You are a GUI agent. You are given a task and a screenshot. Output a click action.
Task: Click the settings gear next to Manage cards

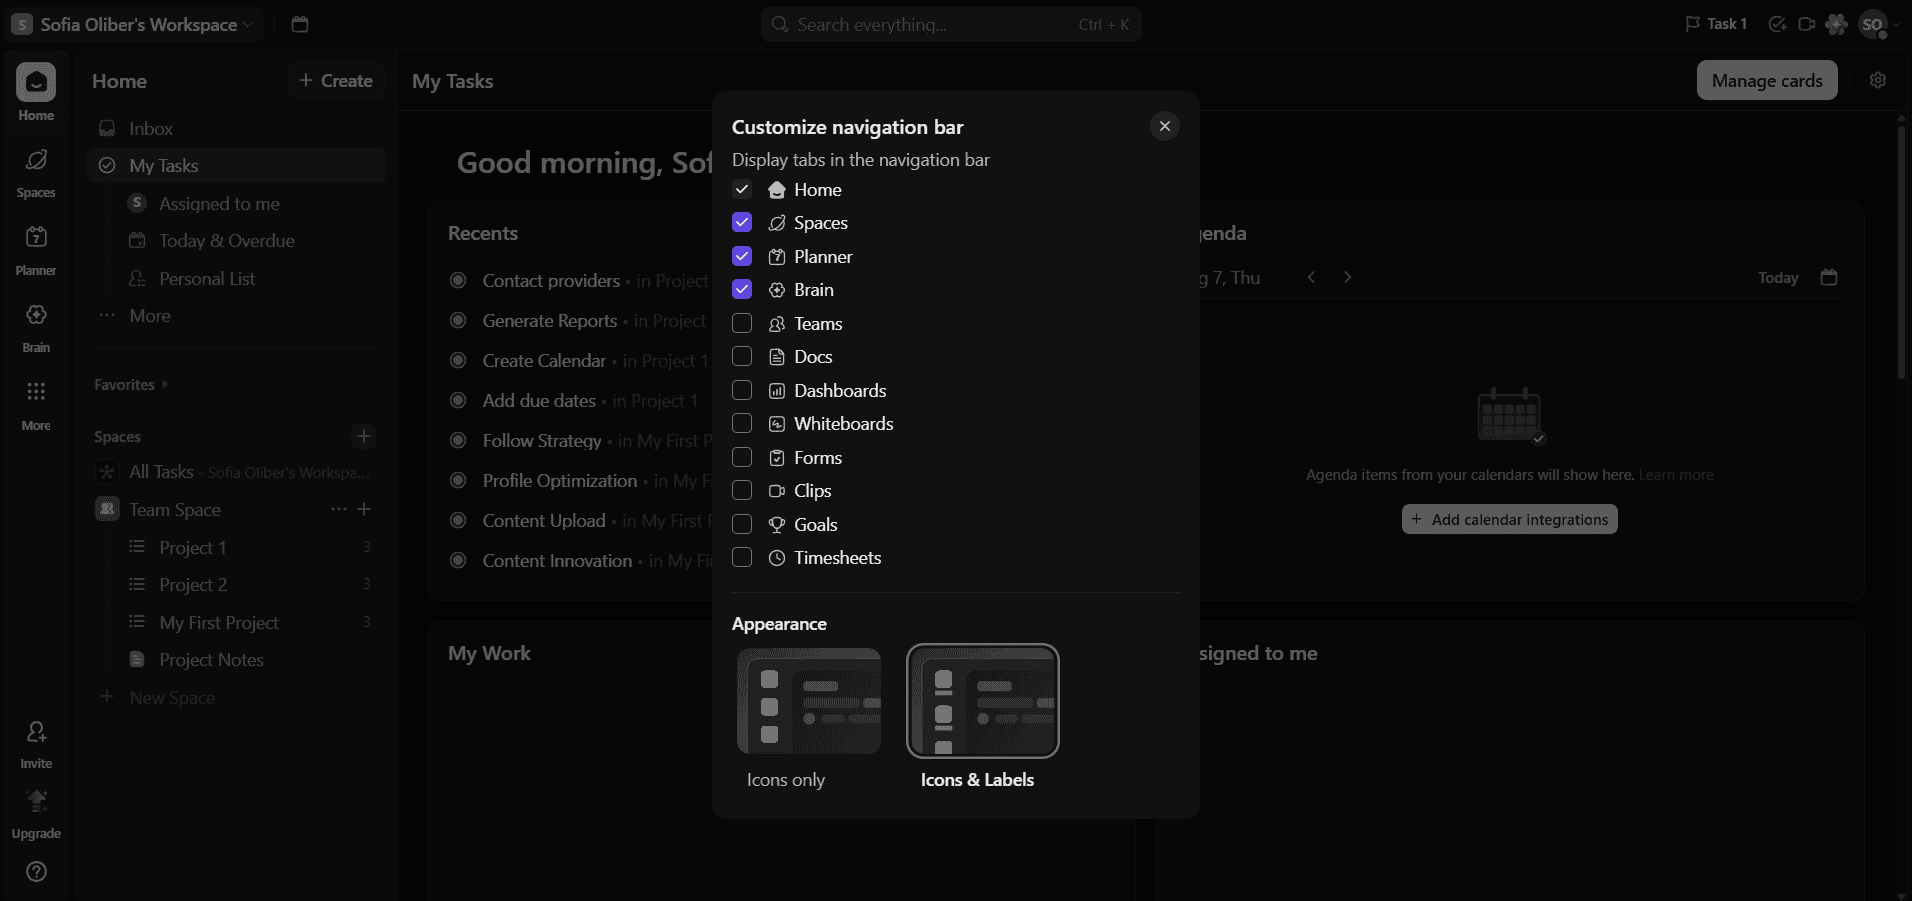pos(1877,81)
